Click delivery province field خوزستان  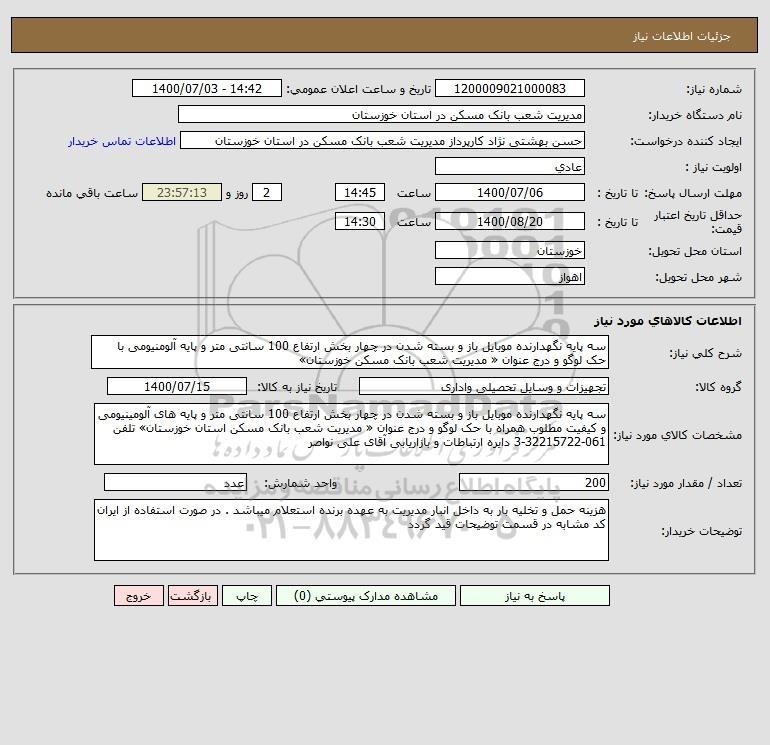[510, 250]
